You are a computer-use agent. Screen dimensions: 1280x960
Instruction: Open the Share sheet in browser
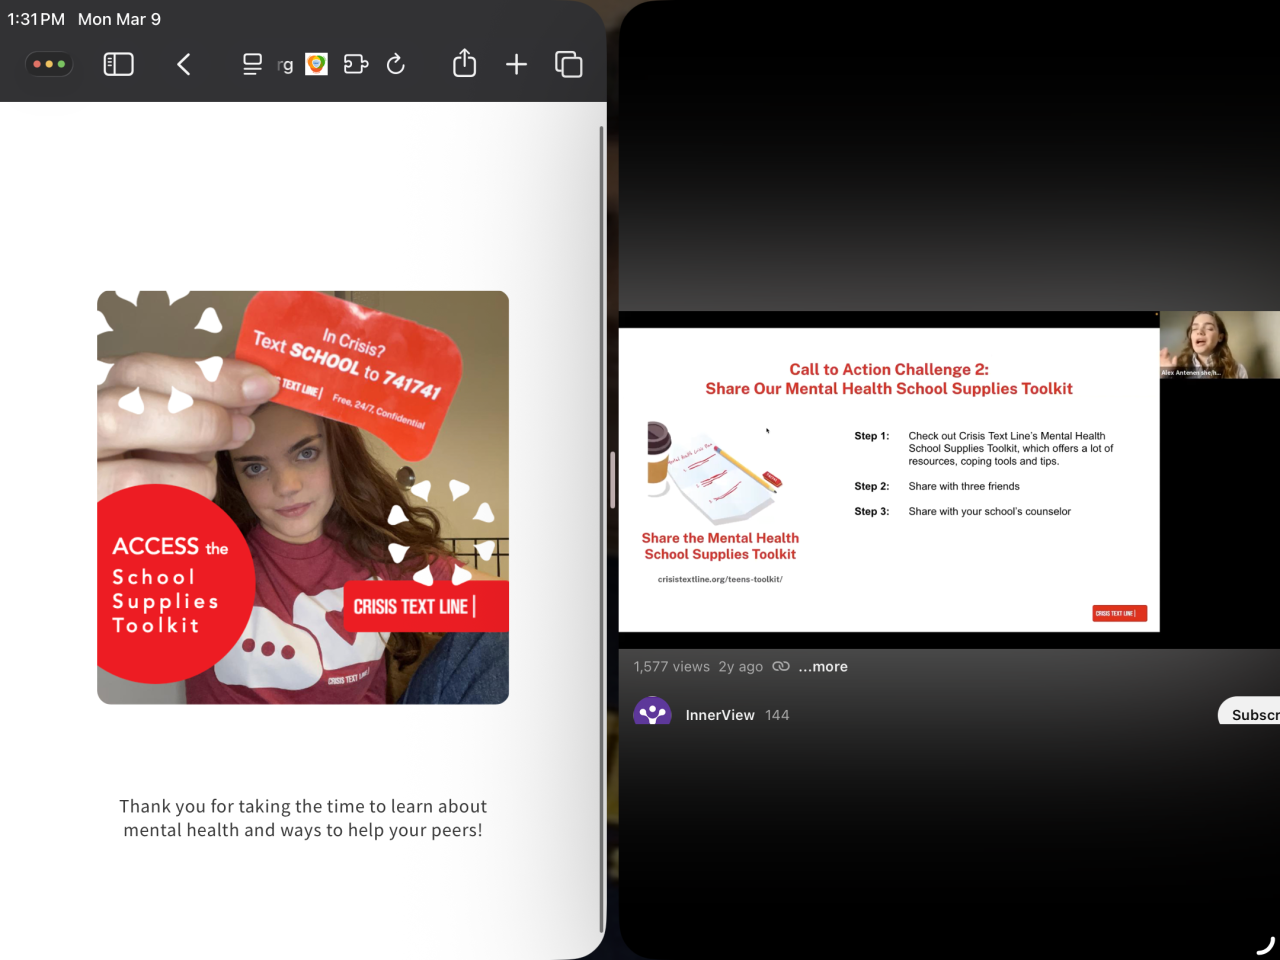[465, 63]
